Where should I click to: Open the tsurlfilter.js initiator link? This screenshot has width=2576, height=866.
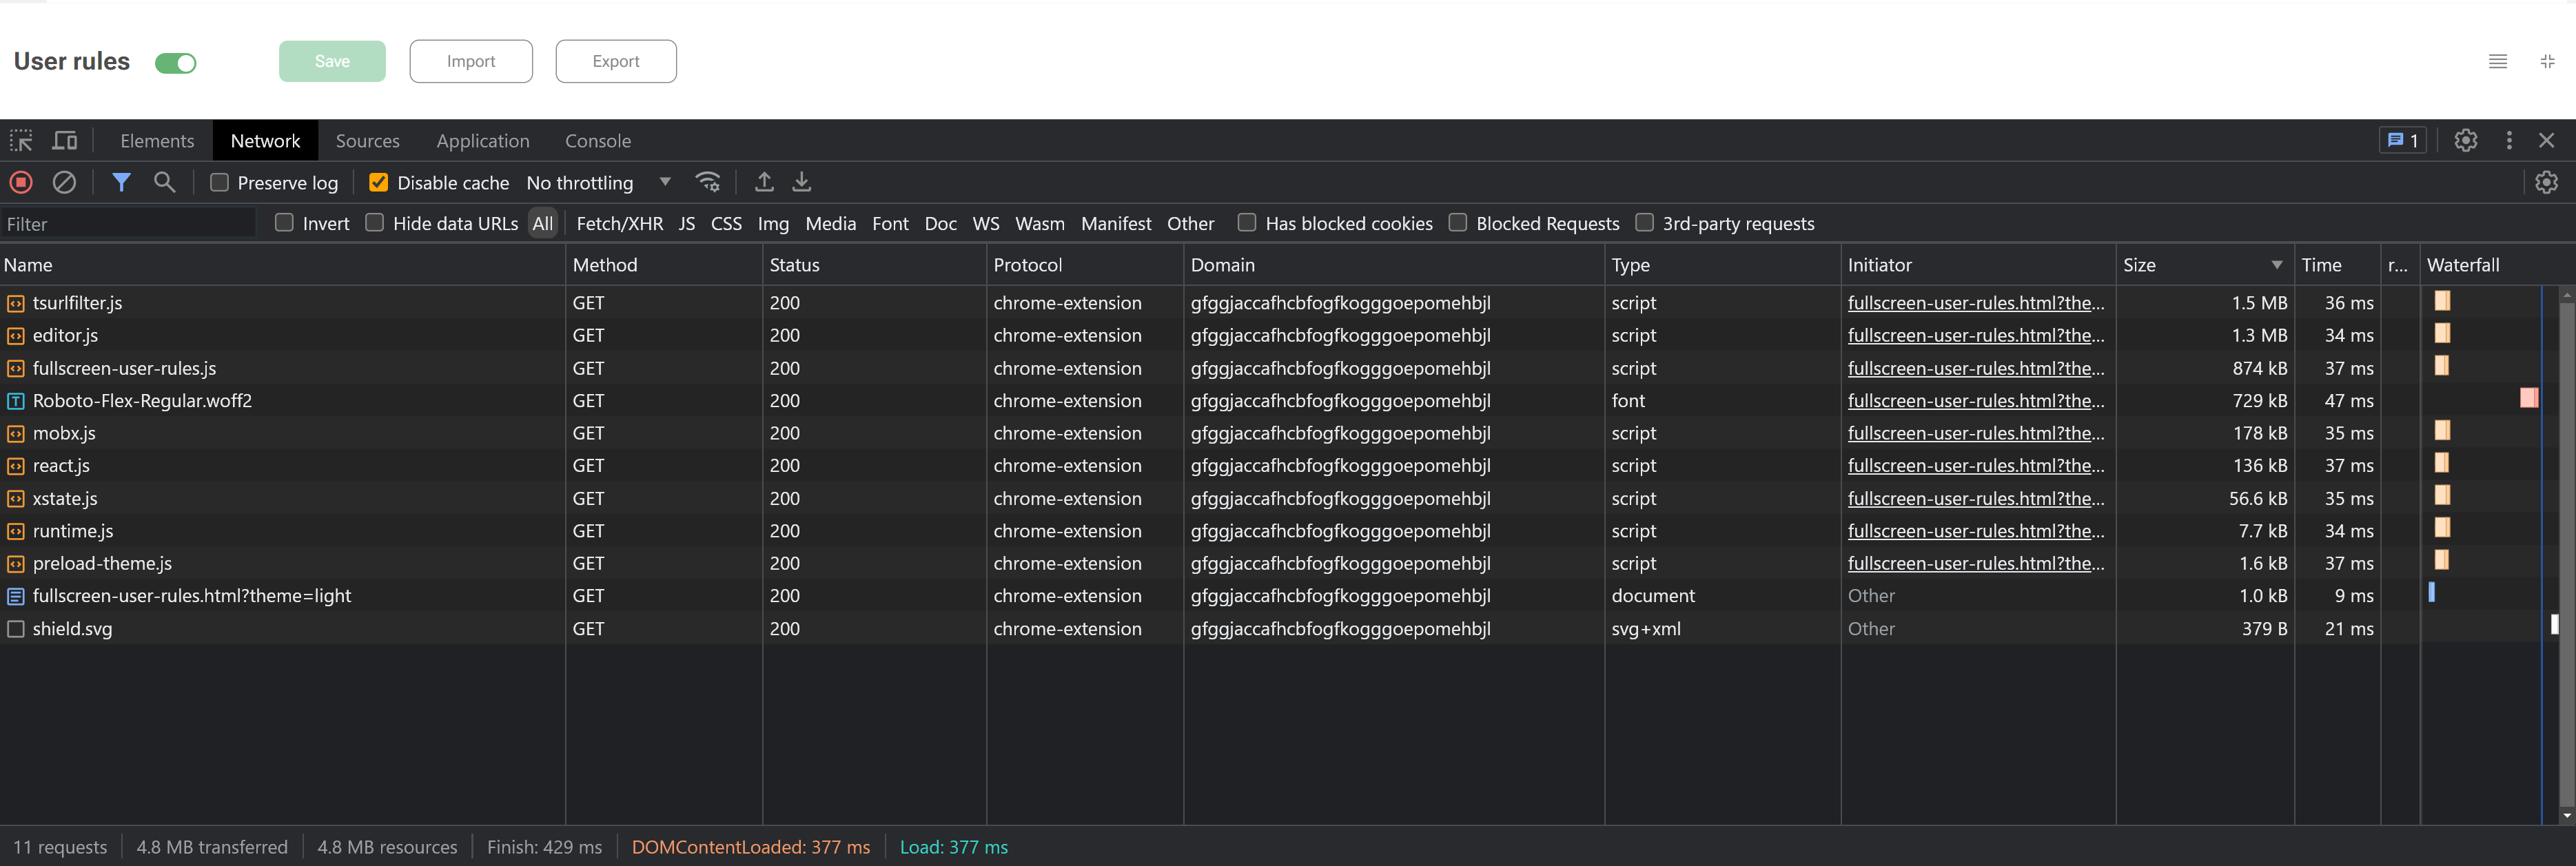pos(1975,302)
